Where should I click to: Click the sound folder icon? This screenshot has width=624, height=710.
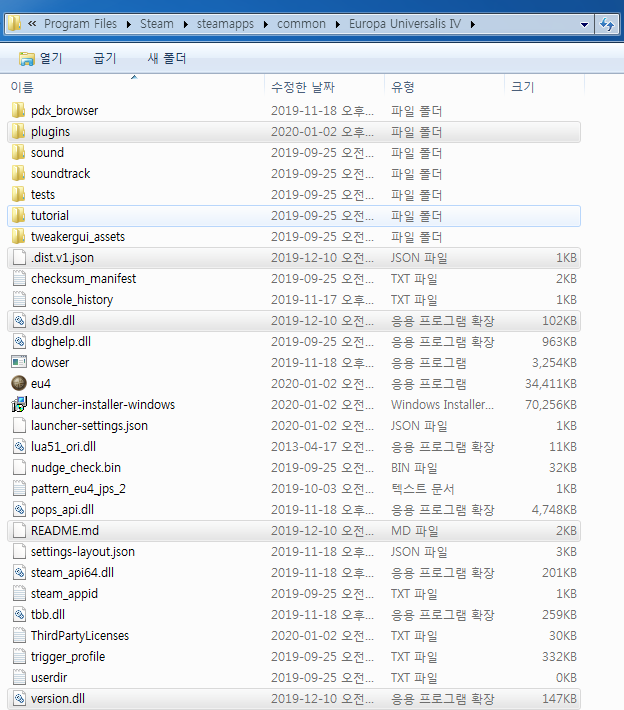pyautogui.click(x=19, y=153)
